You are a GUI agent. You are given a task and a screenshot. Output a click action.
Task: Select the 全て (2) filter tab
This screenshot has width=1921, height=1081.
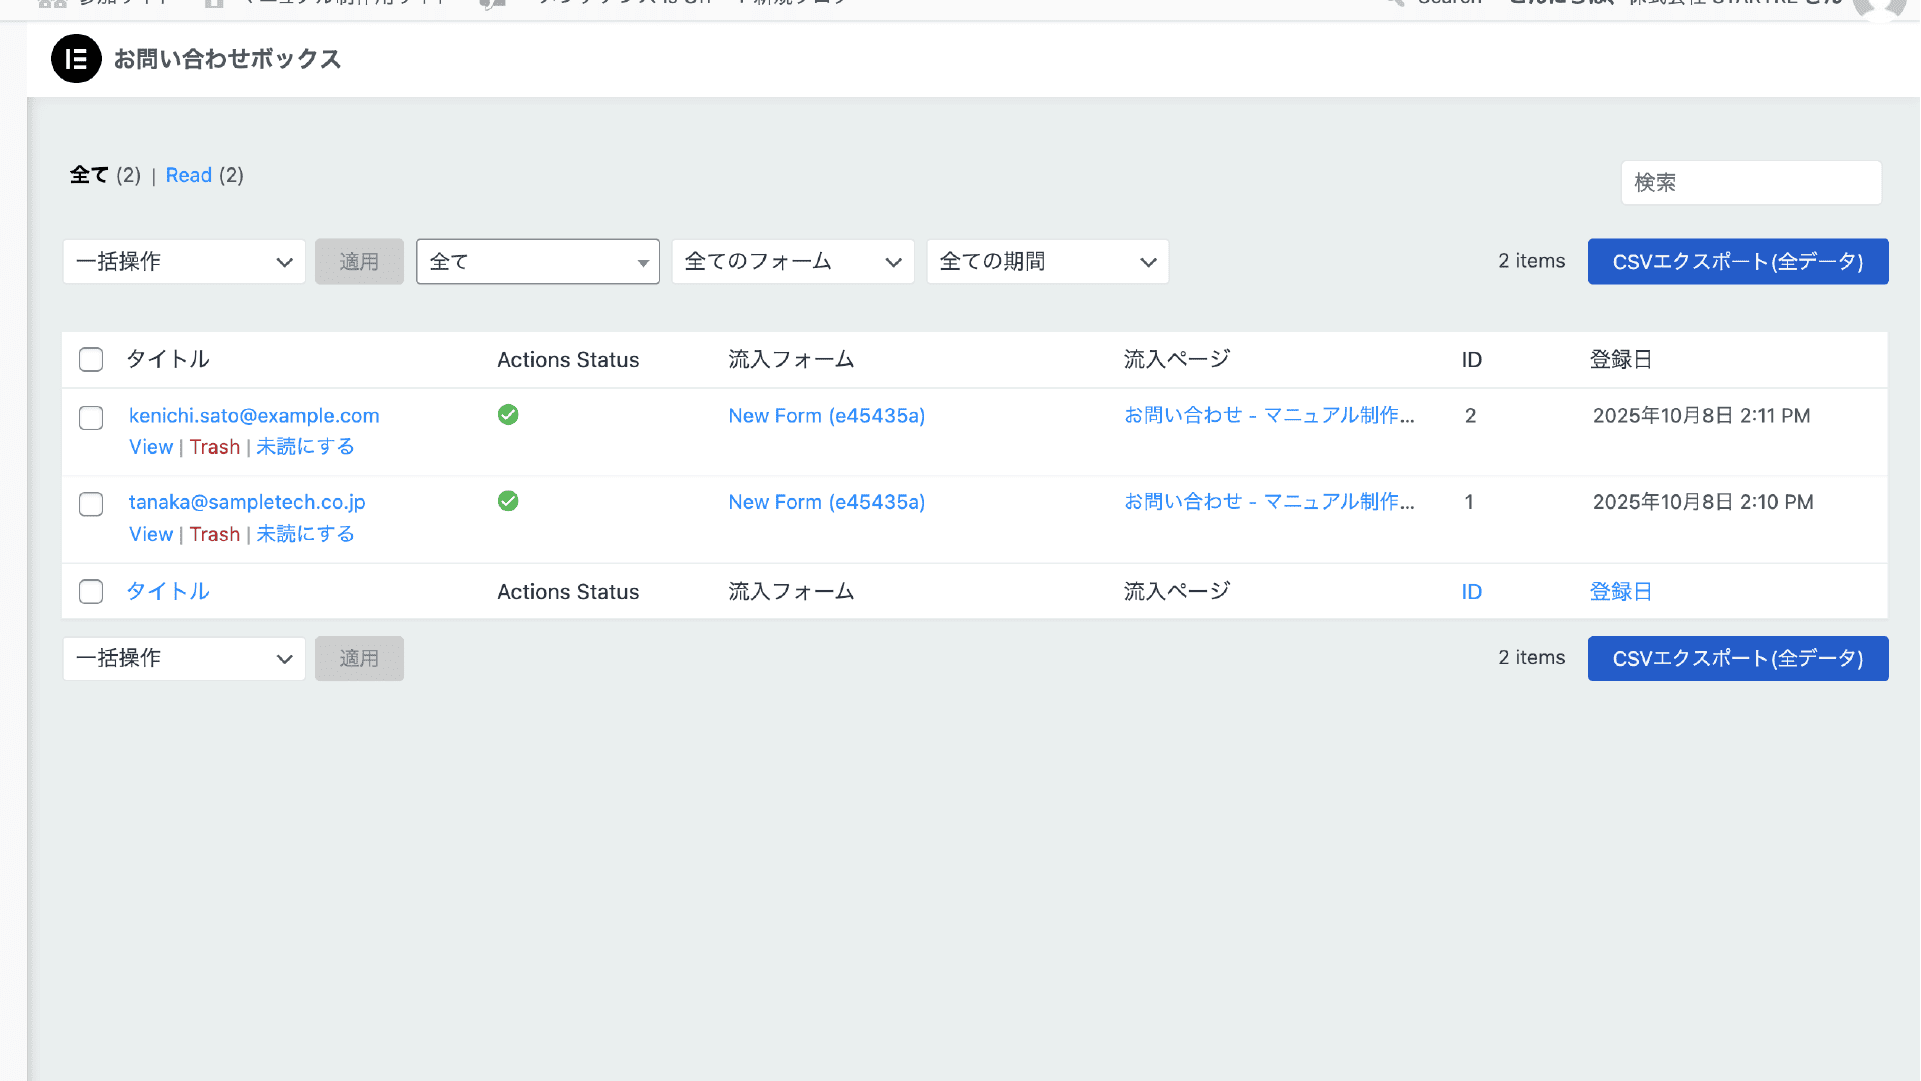(x=89, y=175)
